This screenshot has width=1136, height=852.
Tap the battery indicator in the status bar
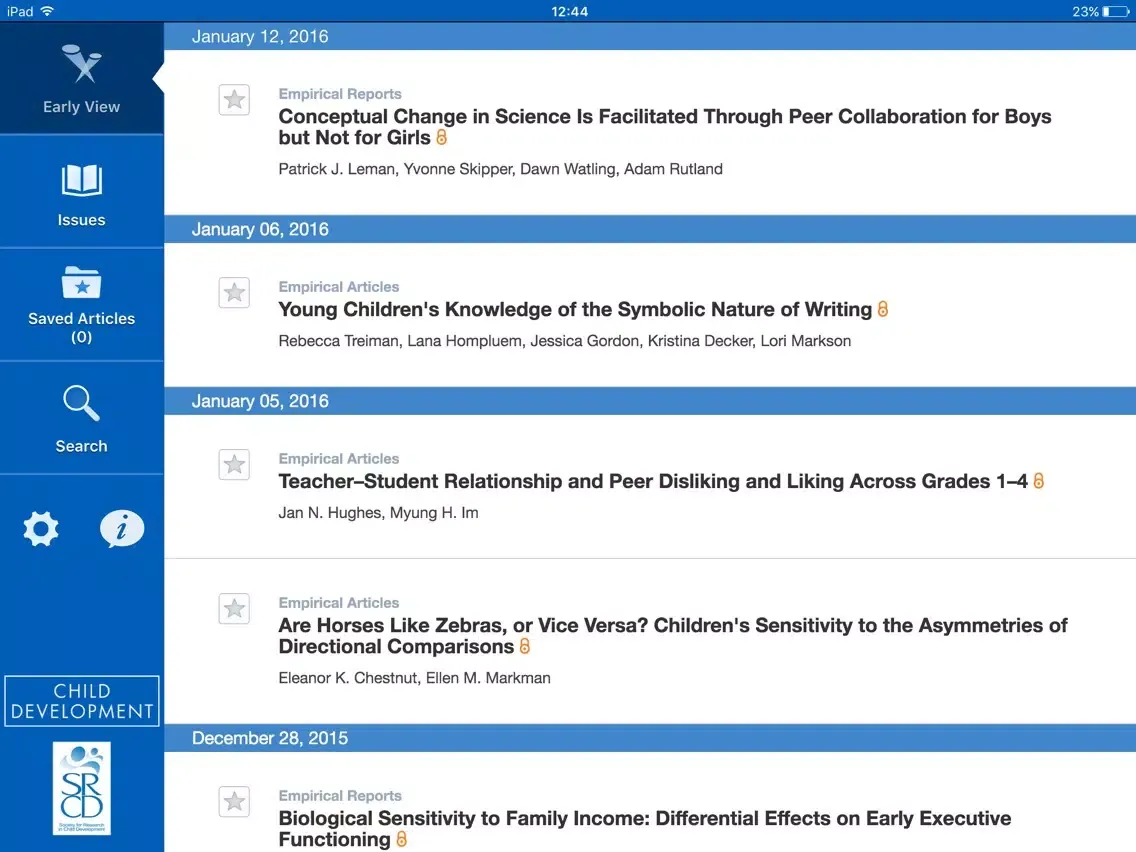1115,12
